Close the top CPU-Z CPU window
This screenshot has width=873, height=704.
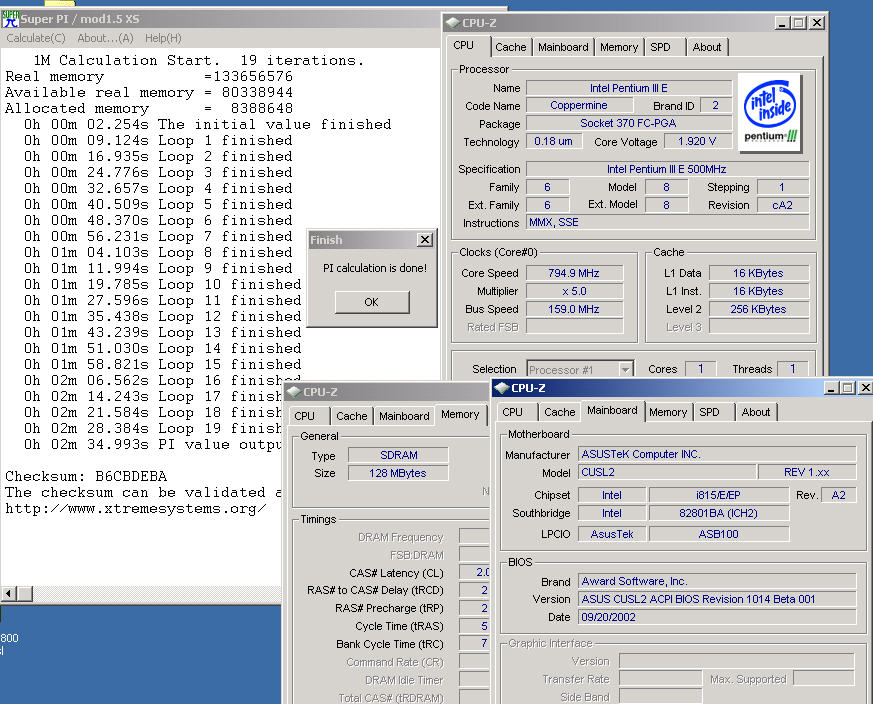[817, 23]
